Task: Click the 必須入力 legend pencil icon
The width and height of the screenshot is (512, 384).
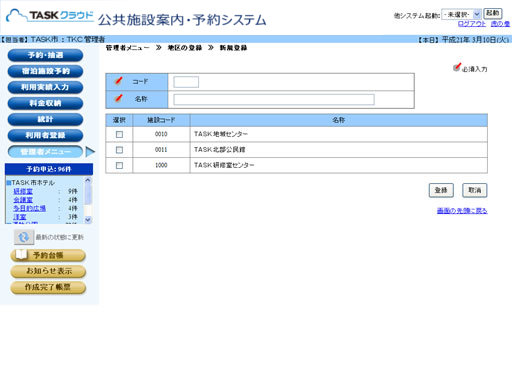Action: (457, 67)
